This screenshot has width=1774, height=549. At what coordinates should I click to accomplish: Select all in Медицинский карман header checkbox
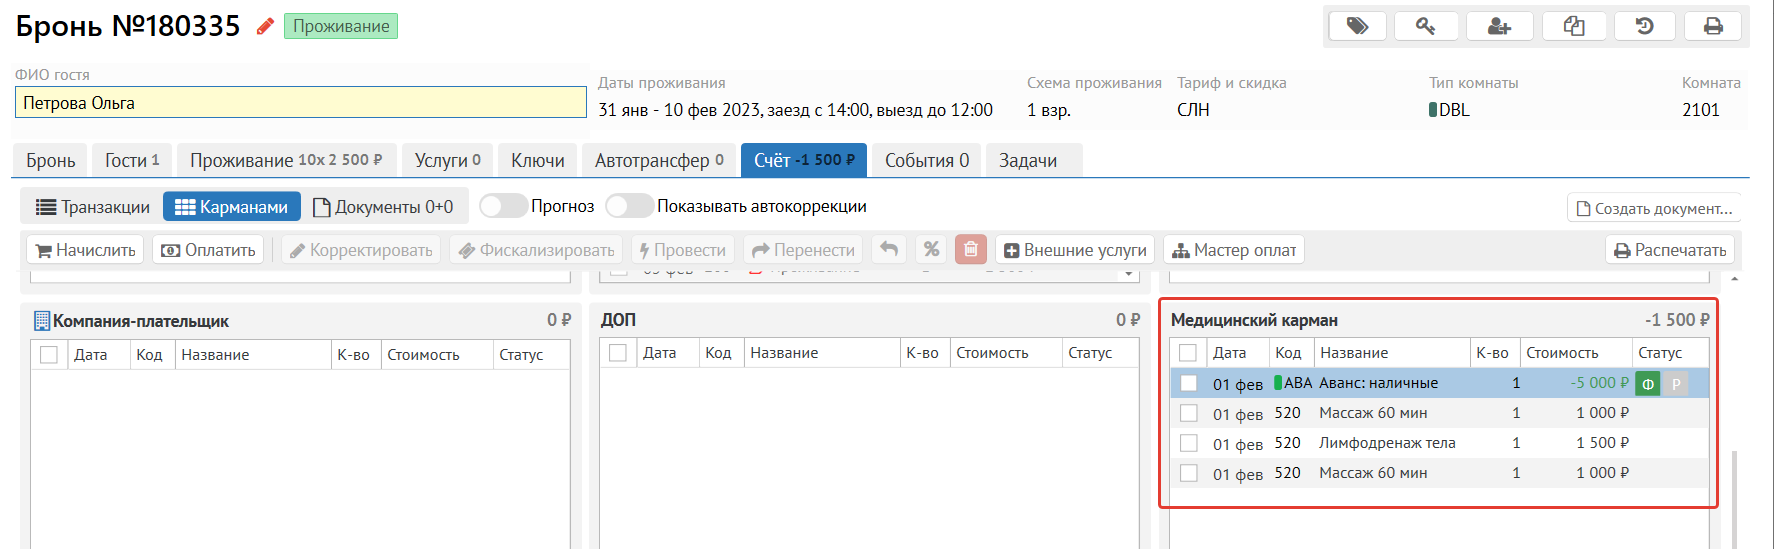point(1188,353)
